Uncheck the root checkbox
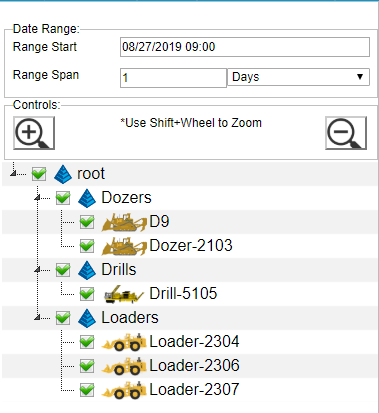The image size is (379, 413). tap(39, 174)
